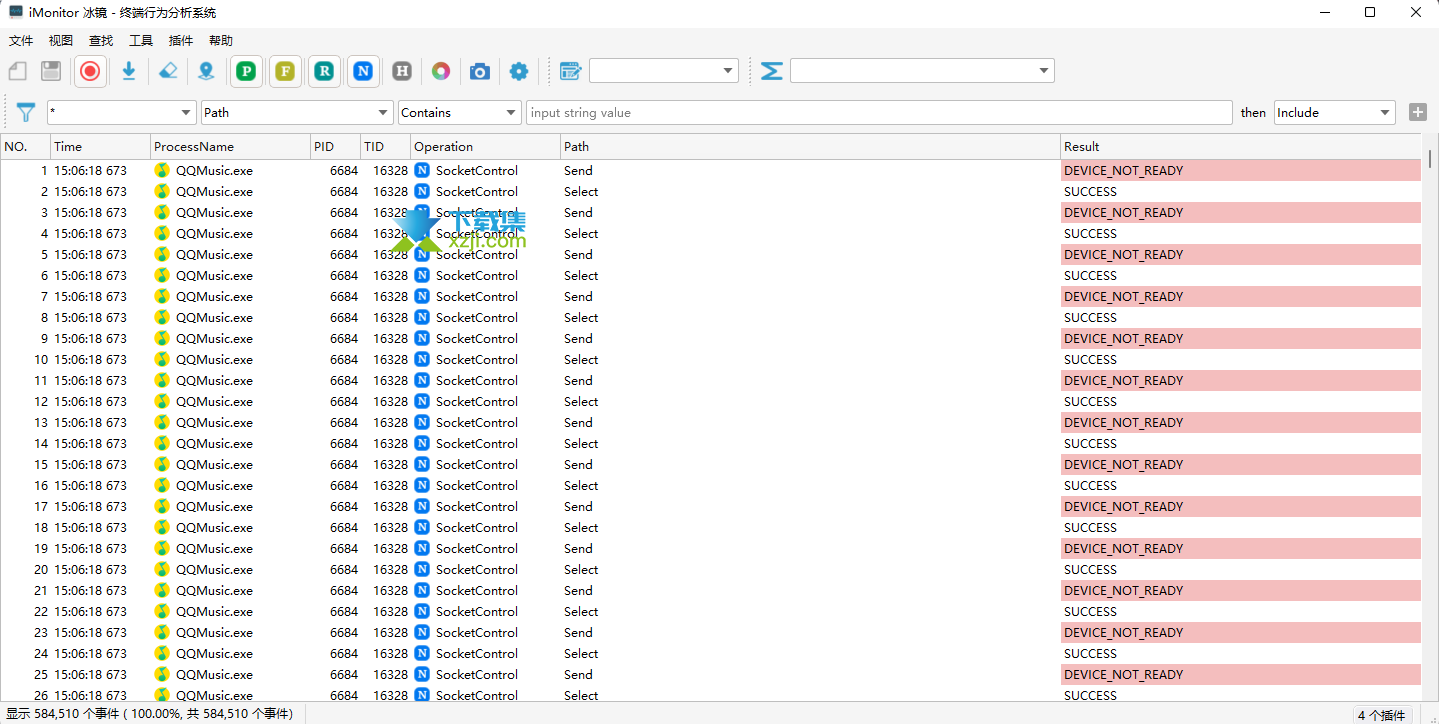Sort by the NO. column header

click(x=25, y=147)
